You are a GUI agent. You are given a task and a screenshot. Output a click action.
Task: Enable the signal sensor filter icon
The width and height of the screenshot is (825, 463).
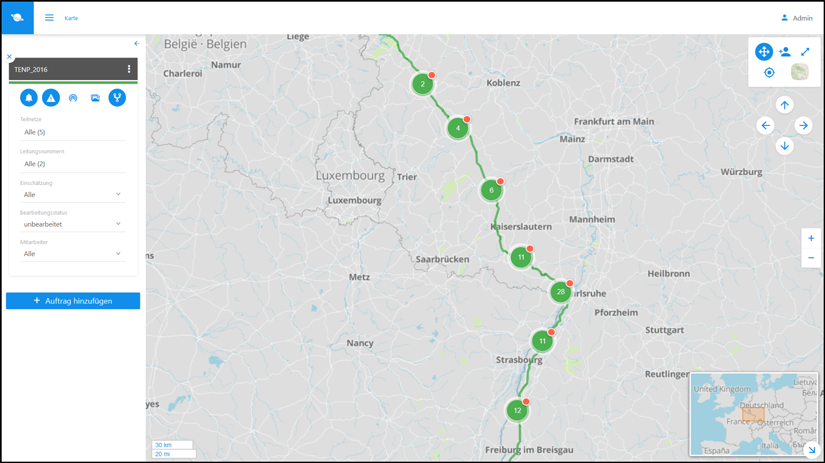[73, 98]
